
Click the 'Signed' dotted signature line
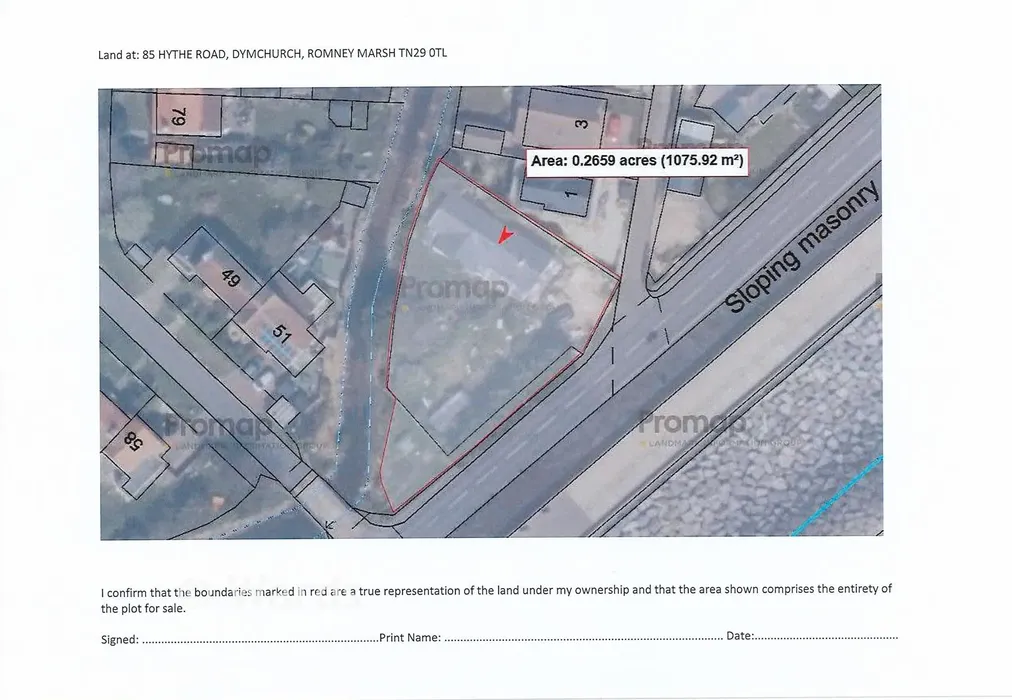259,641
